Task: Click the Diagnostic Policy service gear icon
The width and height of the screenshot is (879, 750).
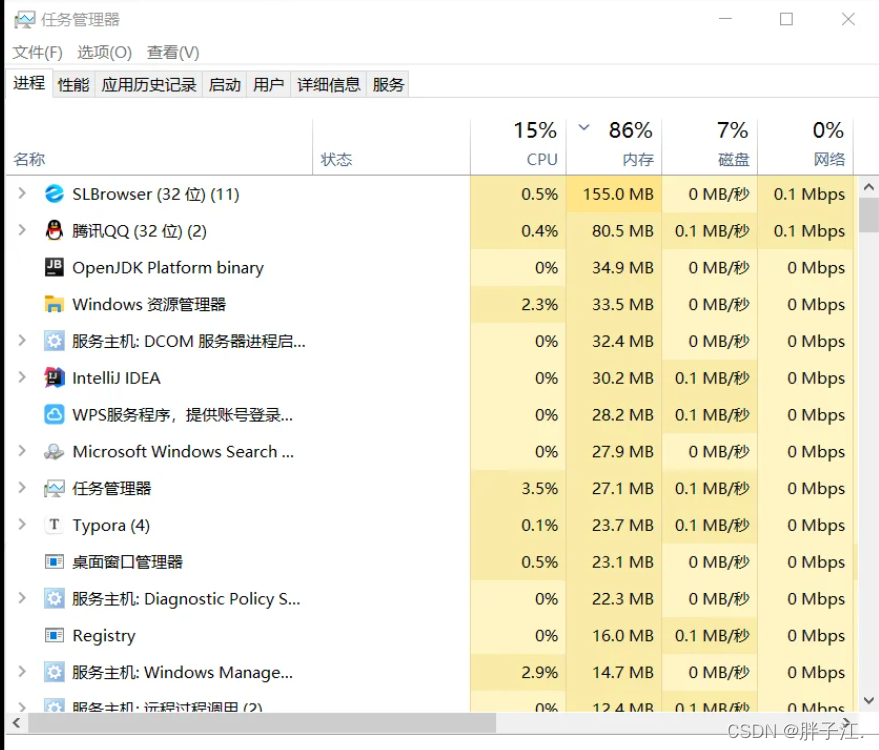Action: click(x=54, y=599)
